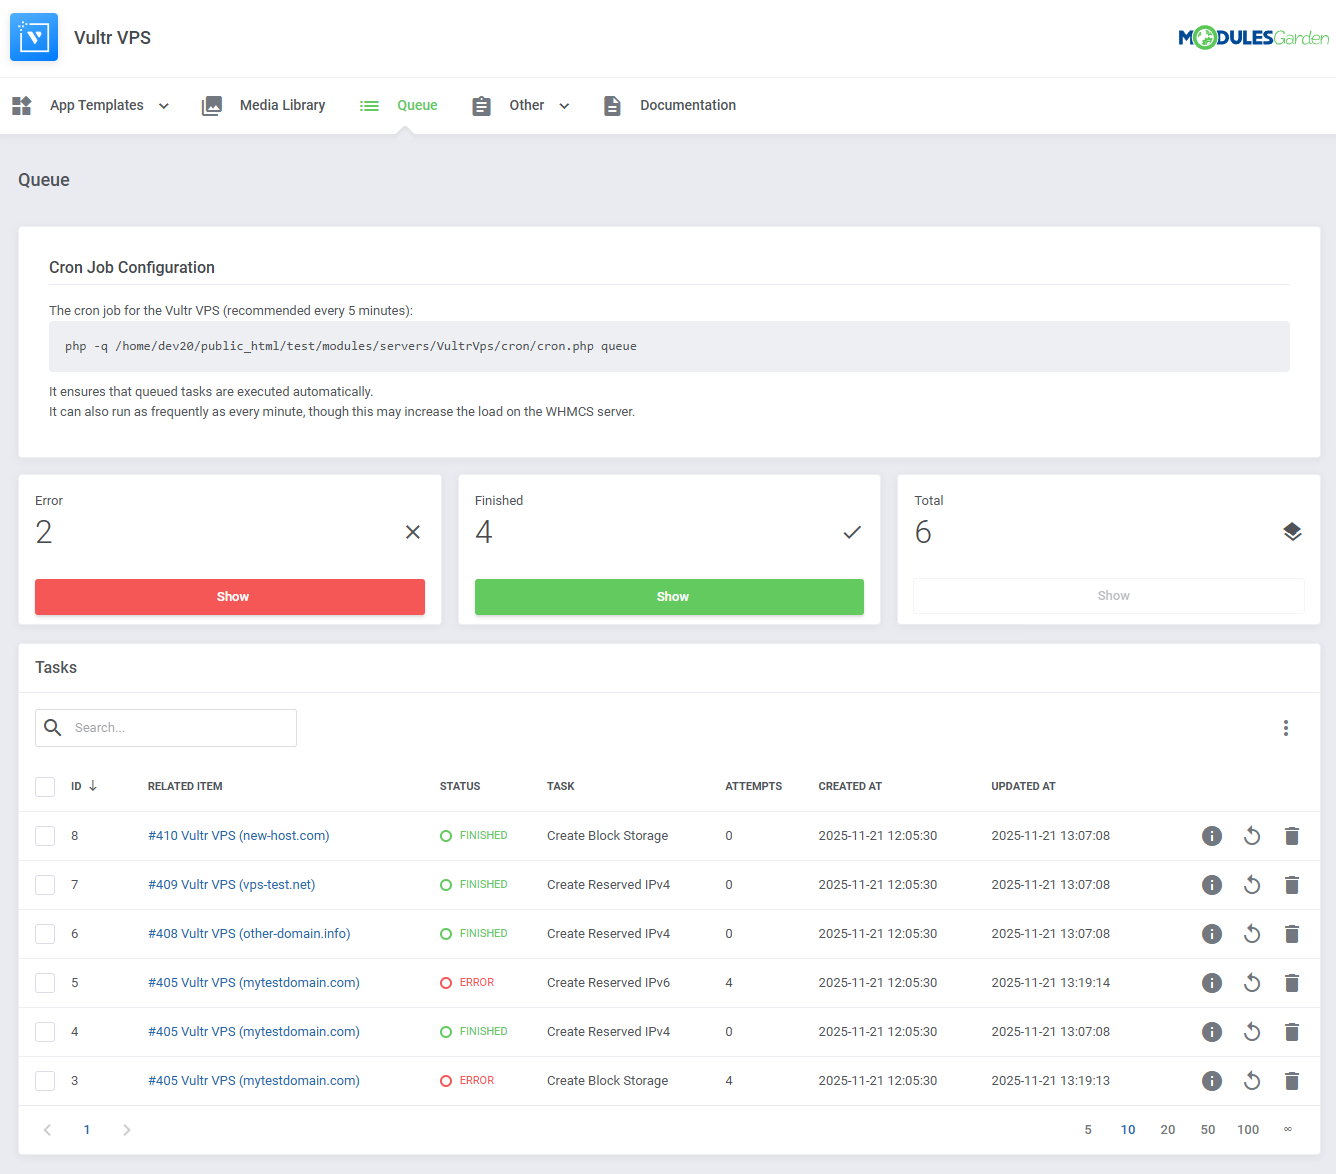1336x1174 pixels.
Task: Check the select-all checkbox in table header
Action: point(45,786)
